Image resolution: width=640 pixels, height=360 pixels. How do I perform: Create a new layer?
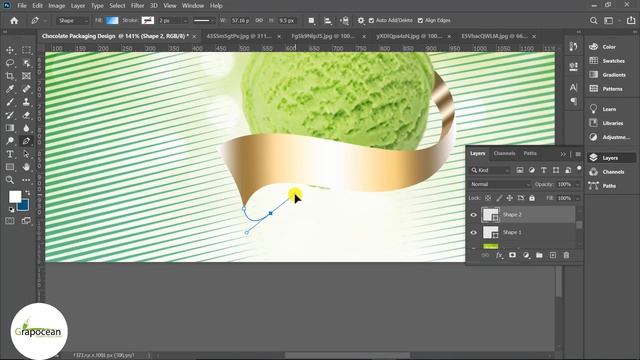tap(553, 255)
